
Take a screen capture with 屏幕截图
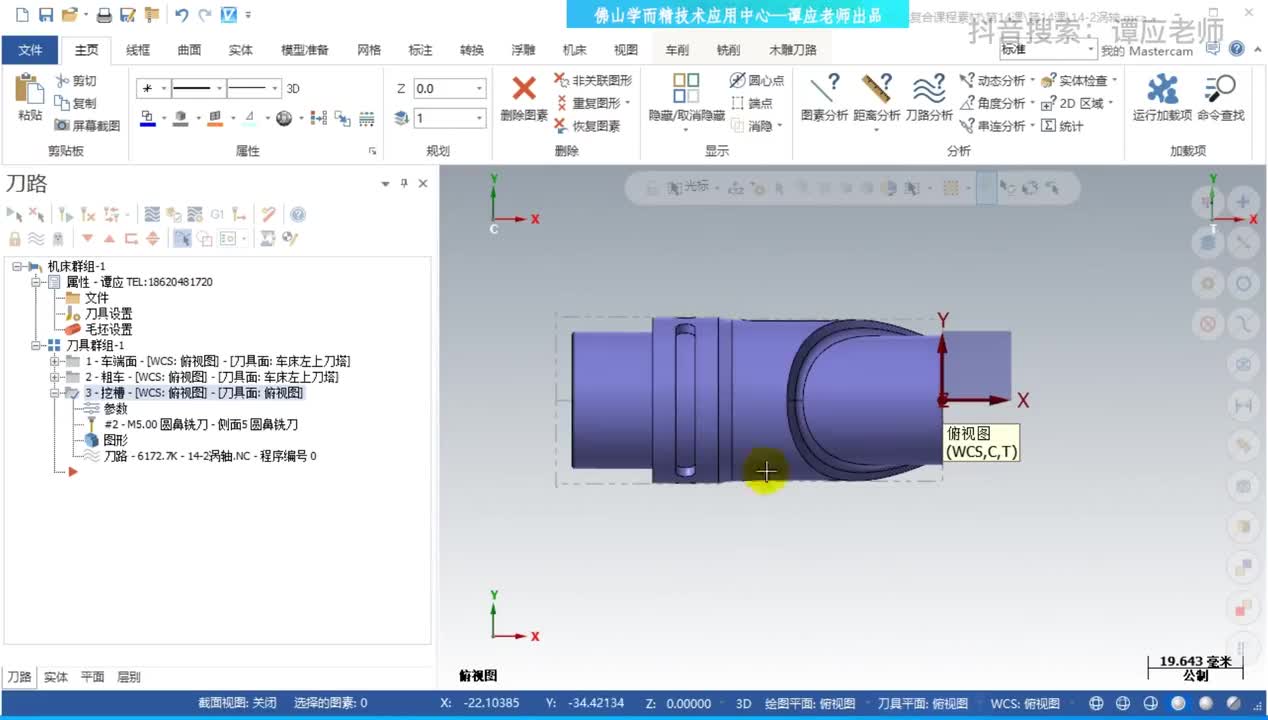(x=87, y=126)
